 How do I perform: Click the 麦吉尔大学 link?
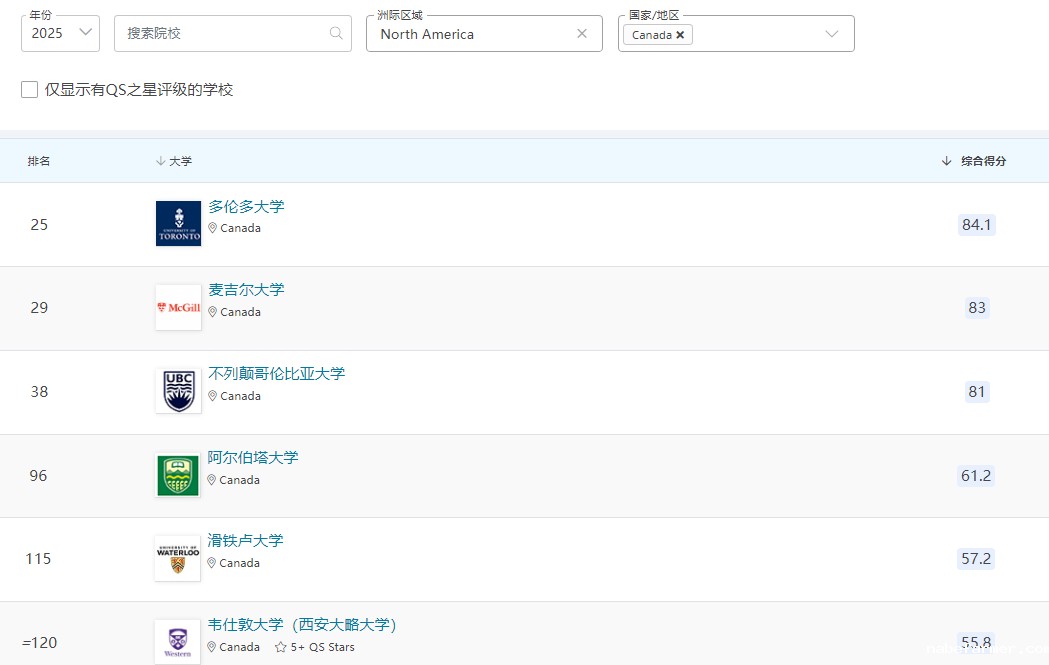pos(246,289)
